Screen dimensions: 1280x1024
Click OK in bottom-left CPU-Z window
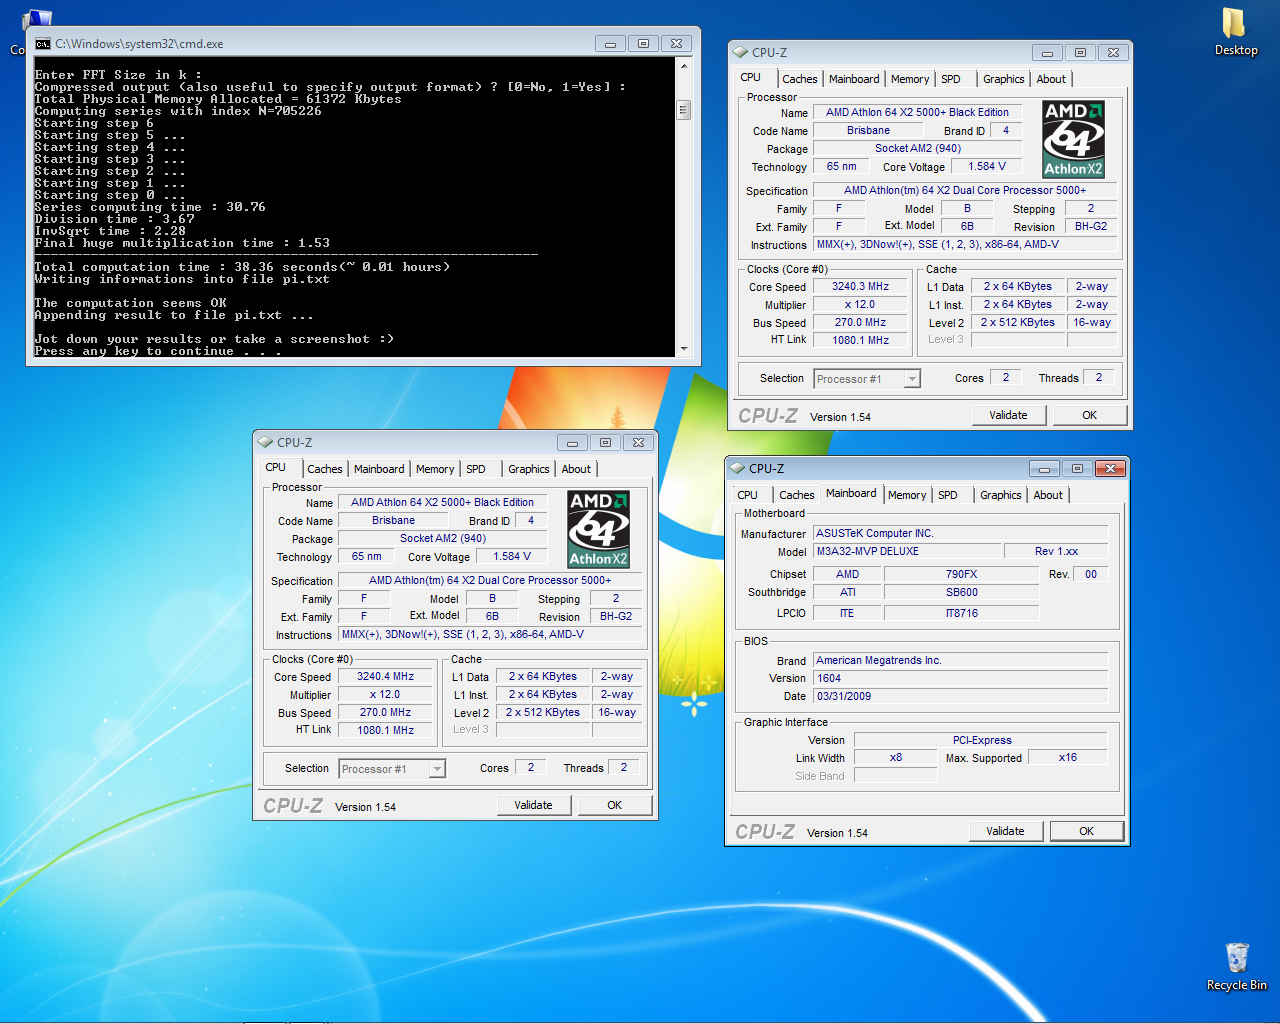coord(614,805)
